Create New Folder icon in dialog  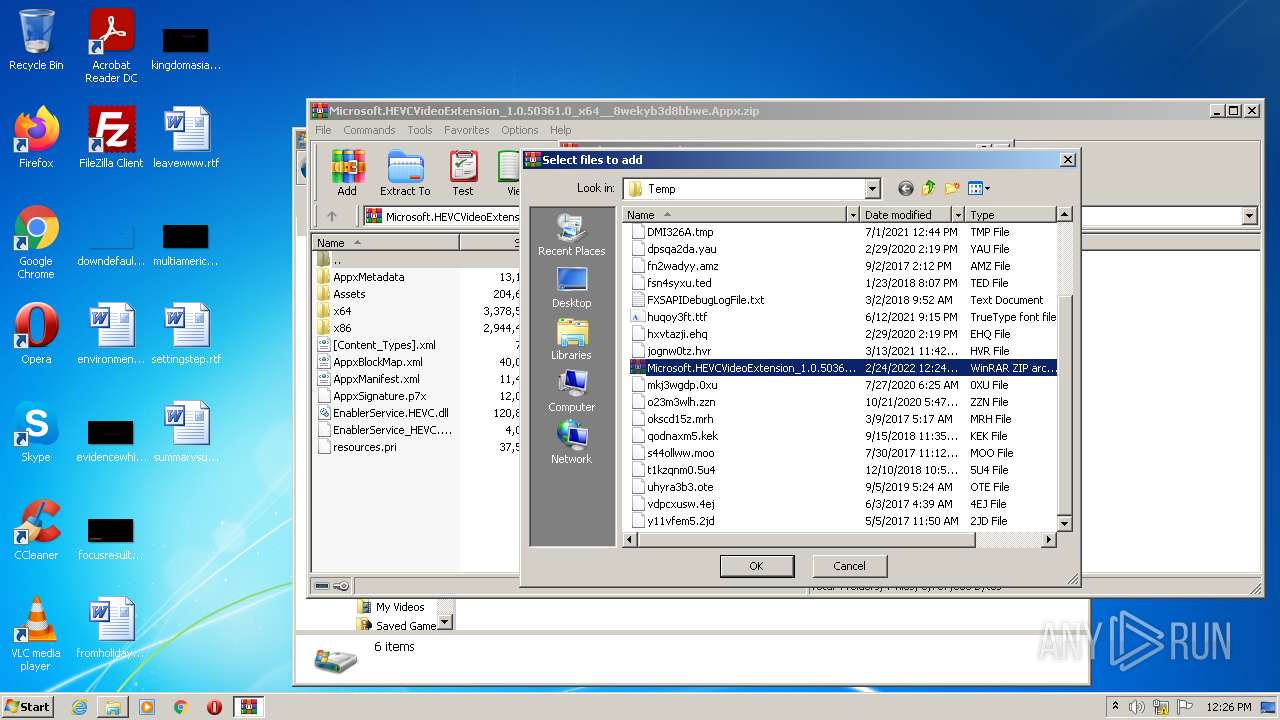click(951, 188)
